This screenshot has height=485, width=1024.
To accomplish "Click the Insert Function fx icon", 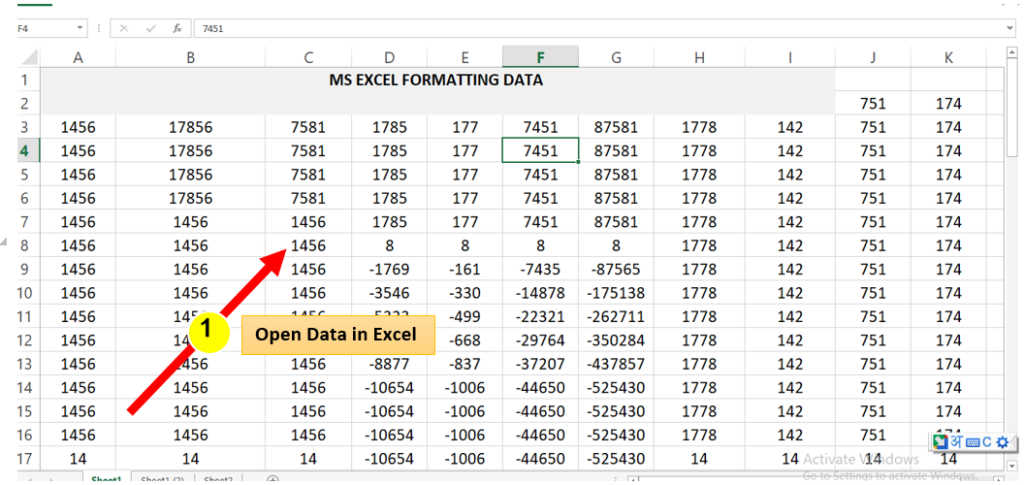I will click(x=177, y=29).
